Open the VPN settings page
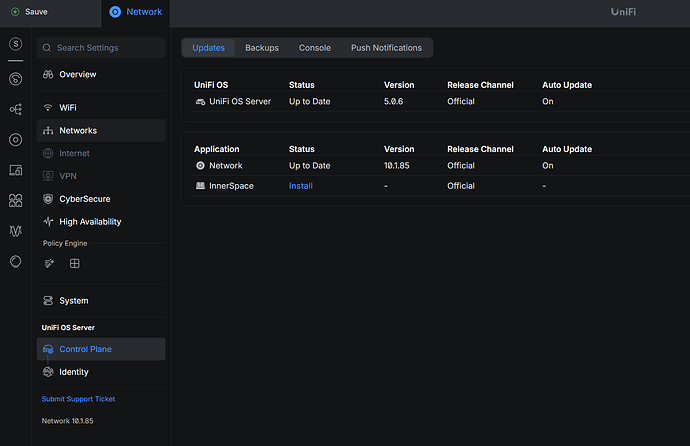The width and height of the screenshot is (690, 446). 101,176
